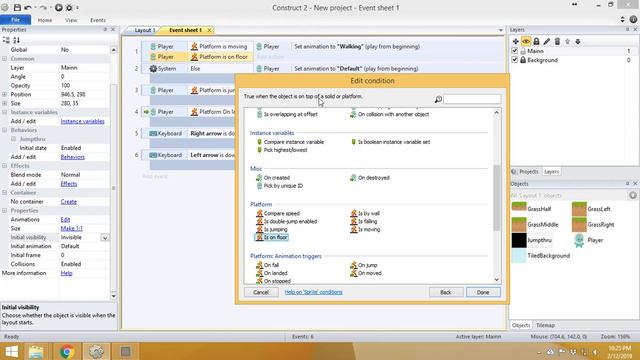Run layout with the Play icon

click(59, 7)
